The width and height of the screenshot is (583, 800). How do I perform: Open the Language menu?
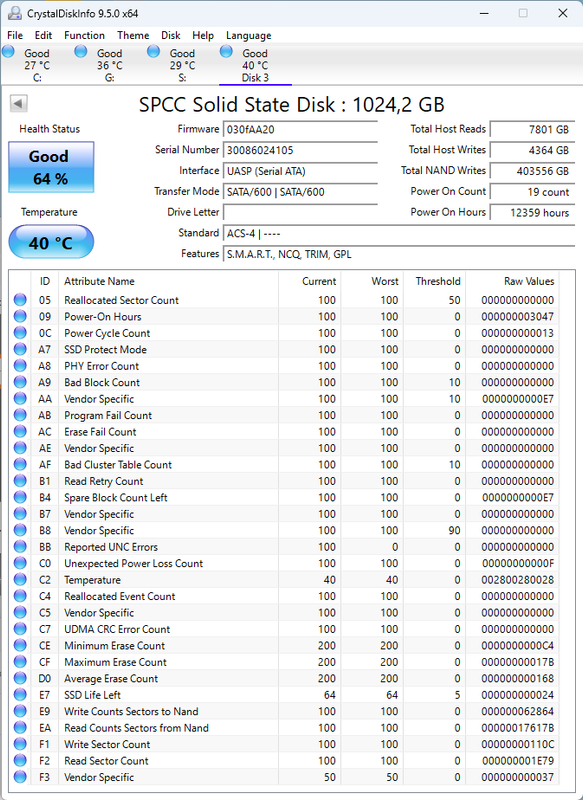[248, 35]
